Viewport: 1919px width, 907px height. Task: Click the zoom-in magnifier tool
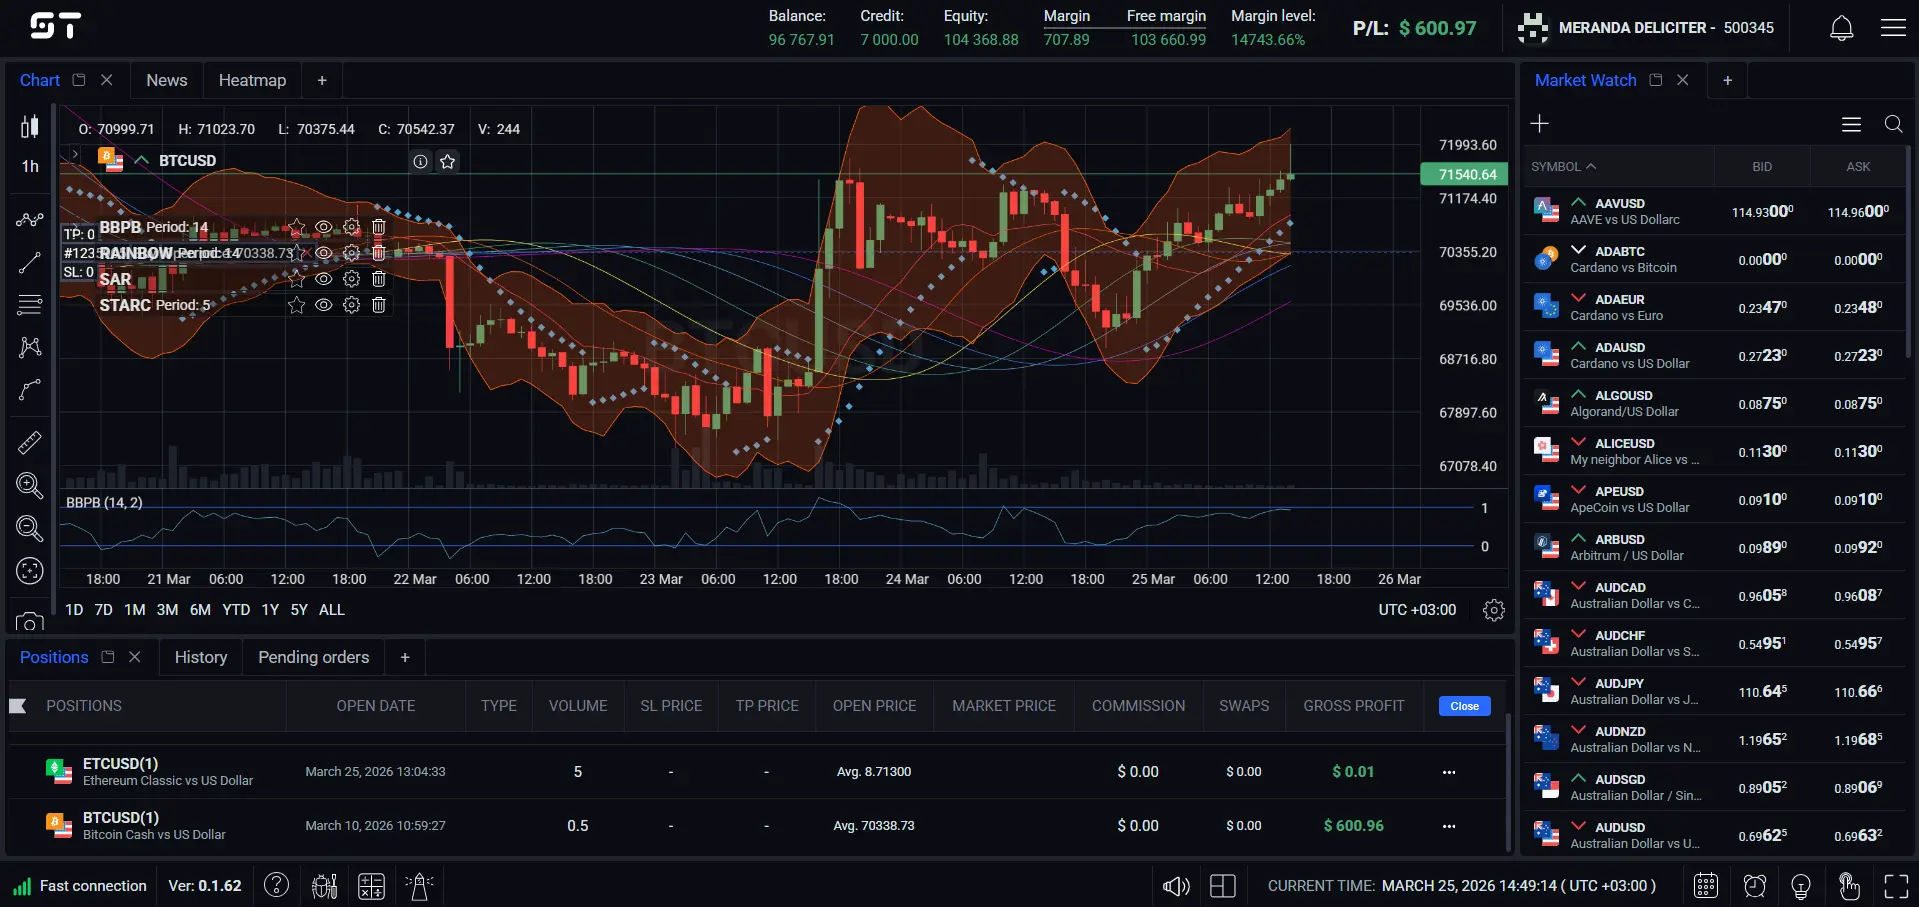29,486
